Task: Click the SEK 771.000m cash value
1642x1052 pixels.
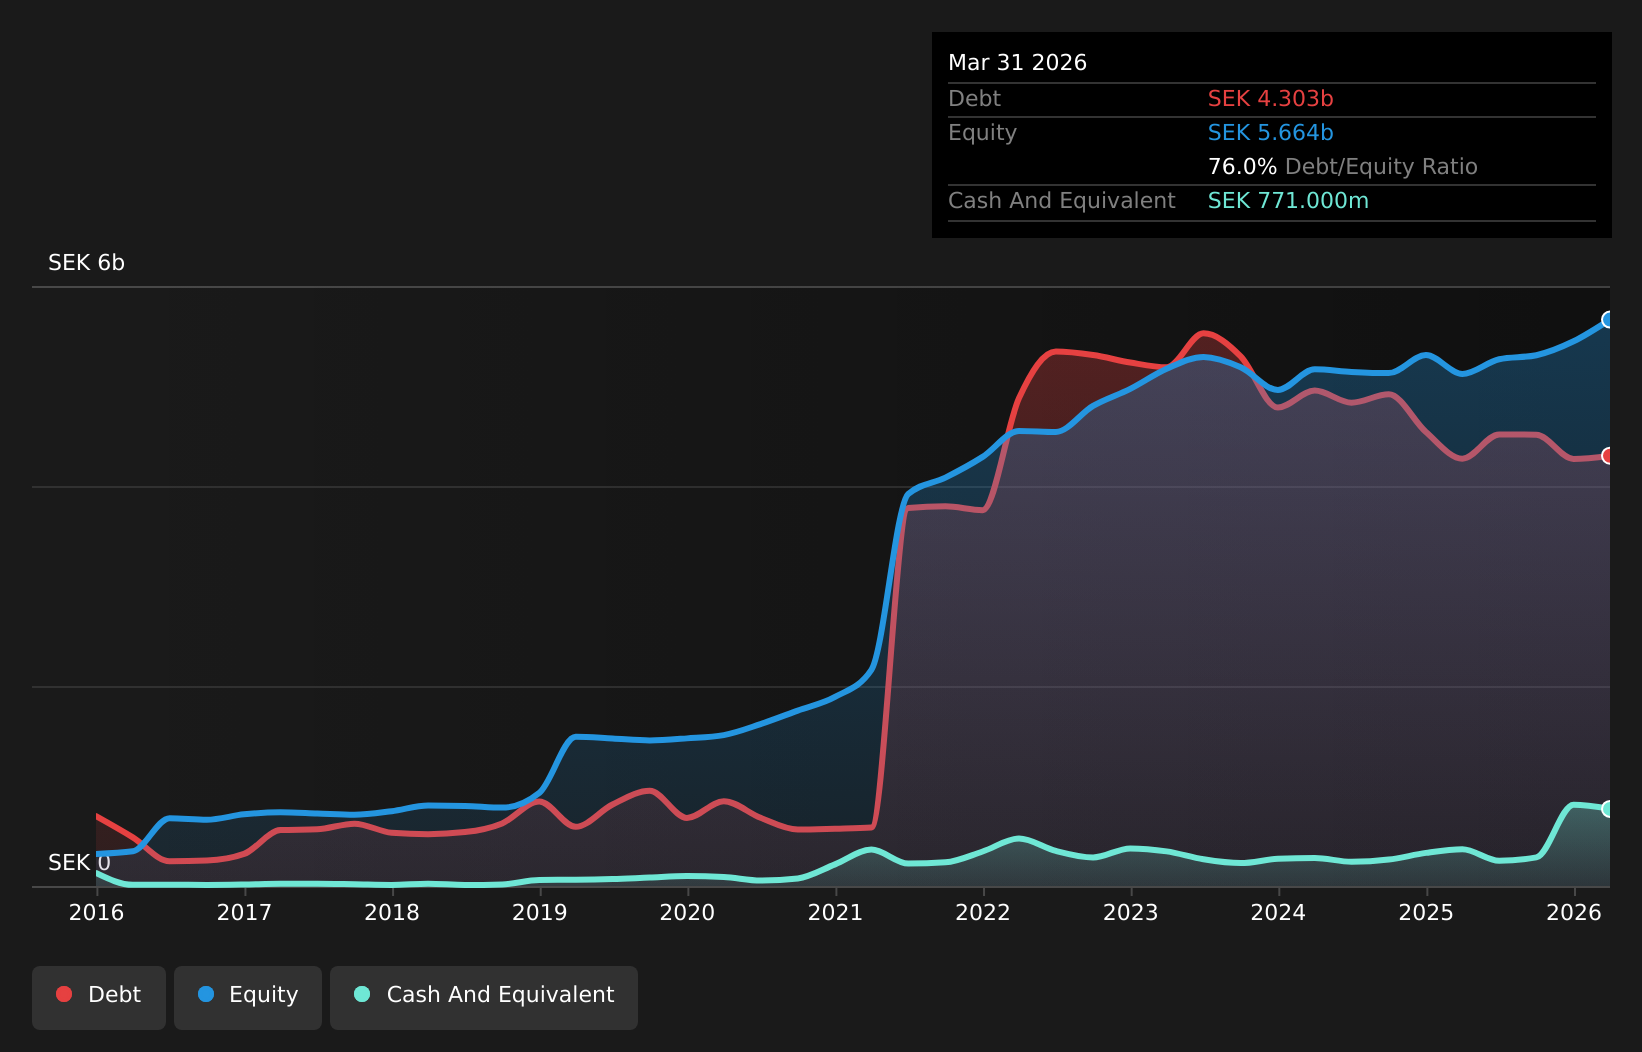Action: 1289,201
